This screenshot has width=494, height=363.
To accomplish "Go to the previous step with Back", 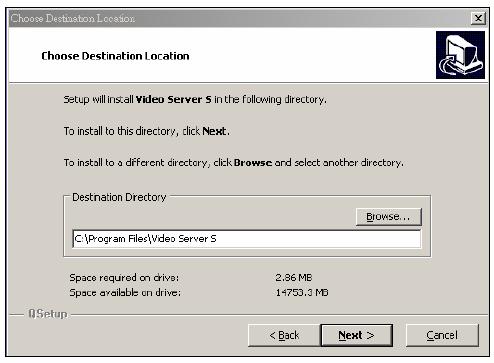I will (x=284, y=335).
